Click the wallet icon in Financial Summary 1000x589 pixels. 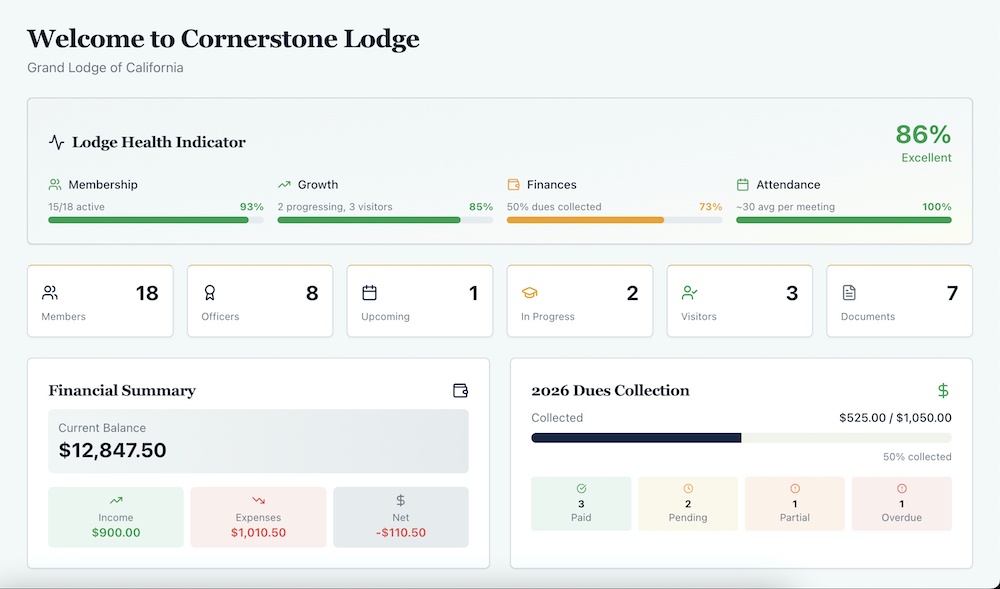click(459, 390)
